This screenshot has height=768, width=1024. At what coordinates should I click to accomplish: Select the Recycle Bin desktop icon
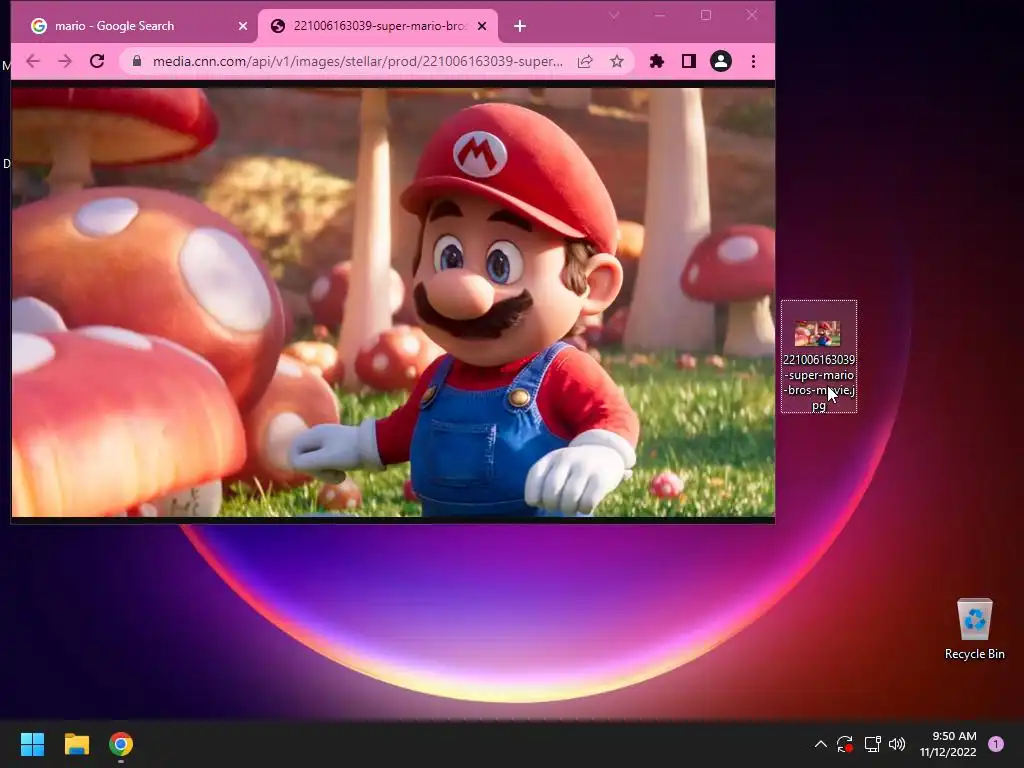click(974, 629)
